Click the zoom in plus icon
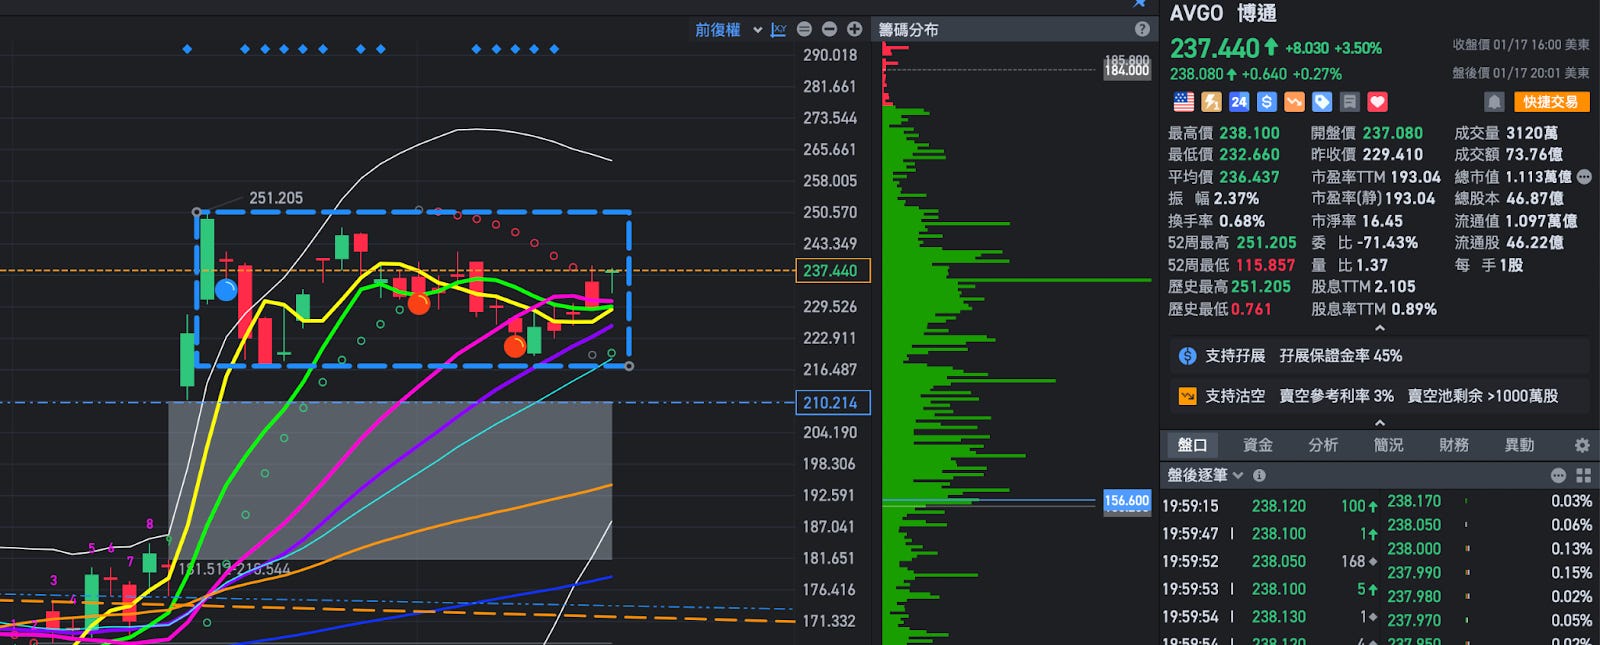This screenshot has height=645, width=1600. (x=854, y=30)
